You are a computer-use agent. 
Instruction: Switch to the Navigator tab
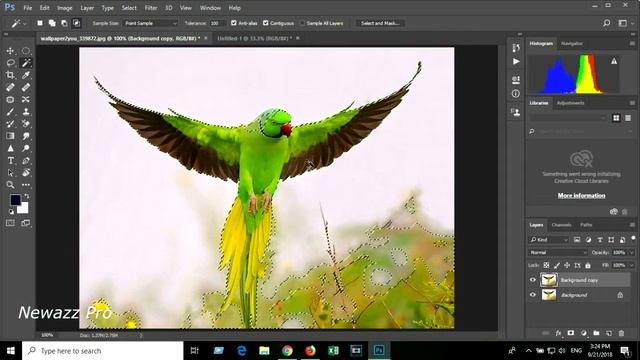tap(572, 43)
